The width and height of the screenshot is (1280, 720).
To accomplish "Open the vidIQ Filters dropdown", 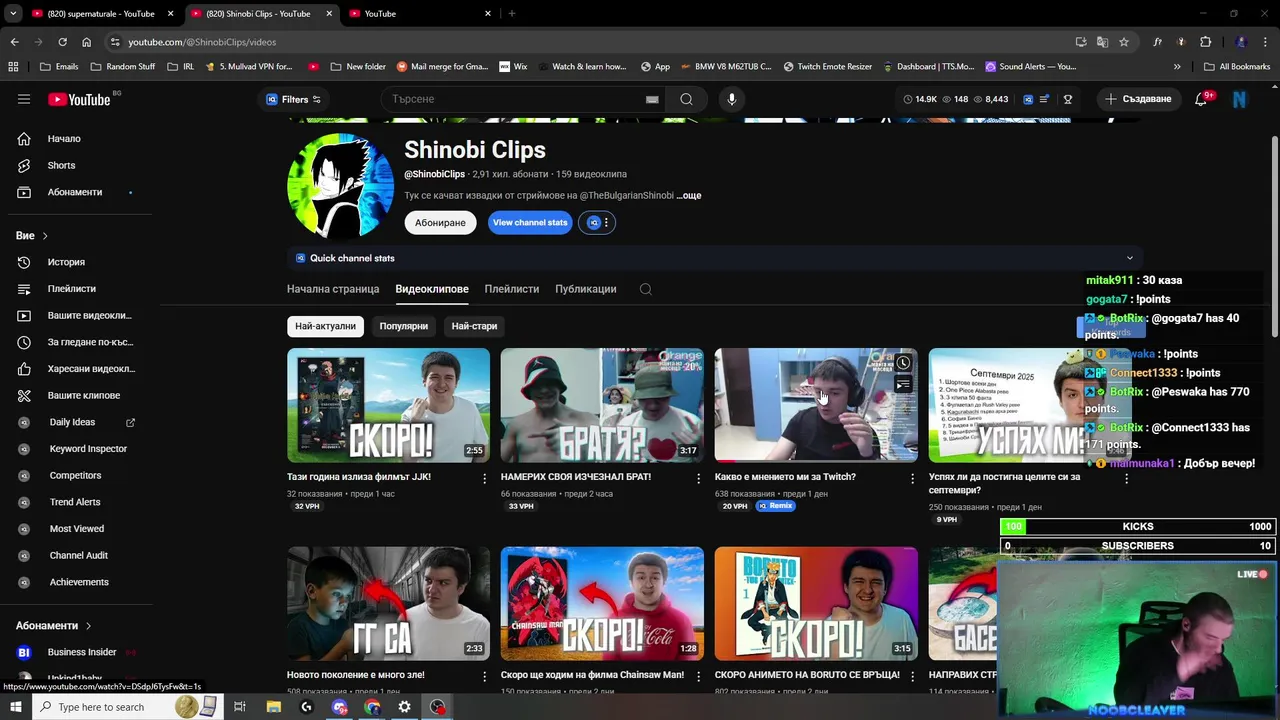I will [294, 99].
